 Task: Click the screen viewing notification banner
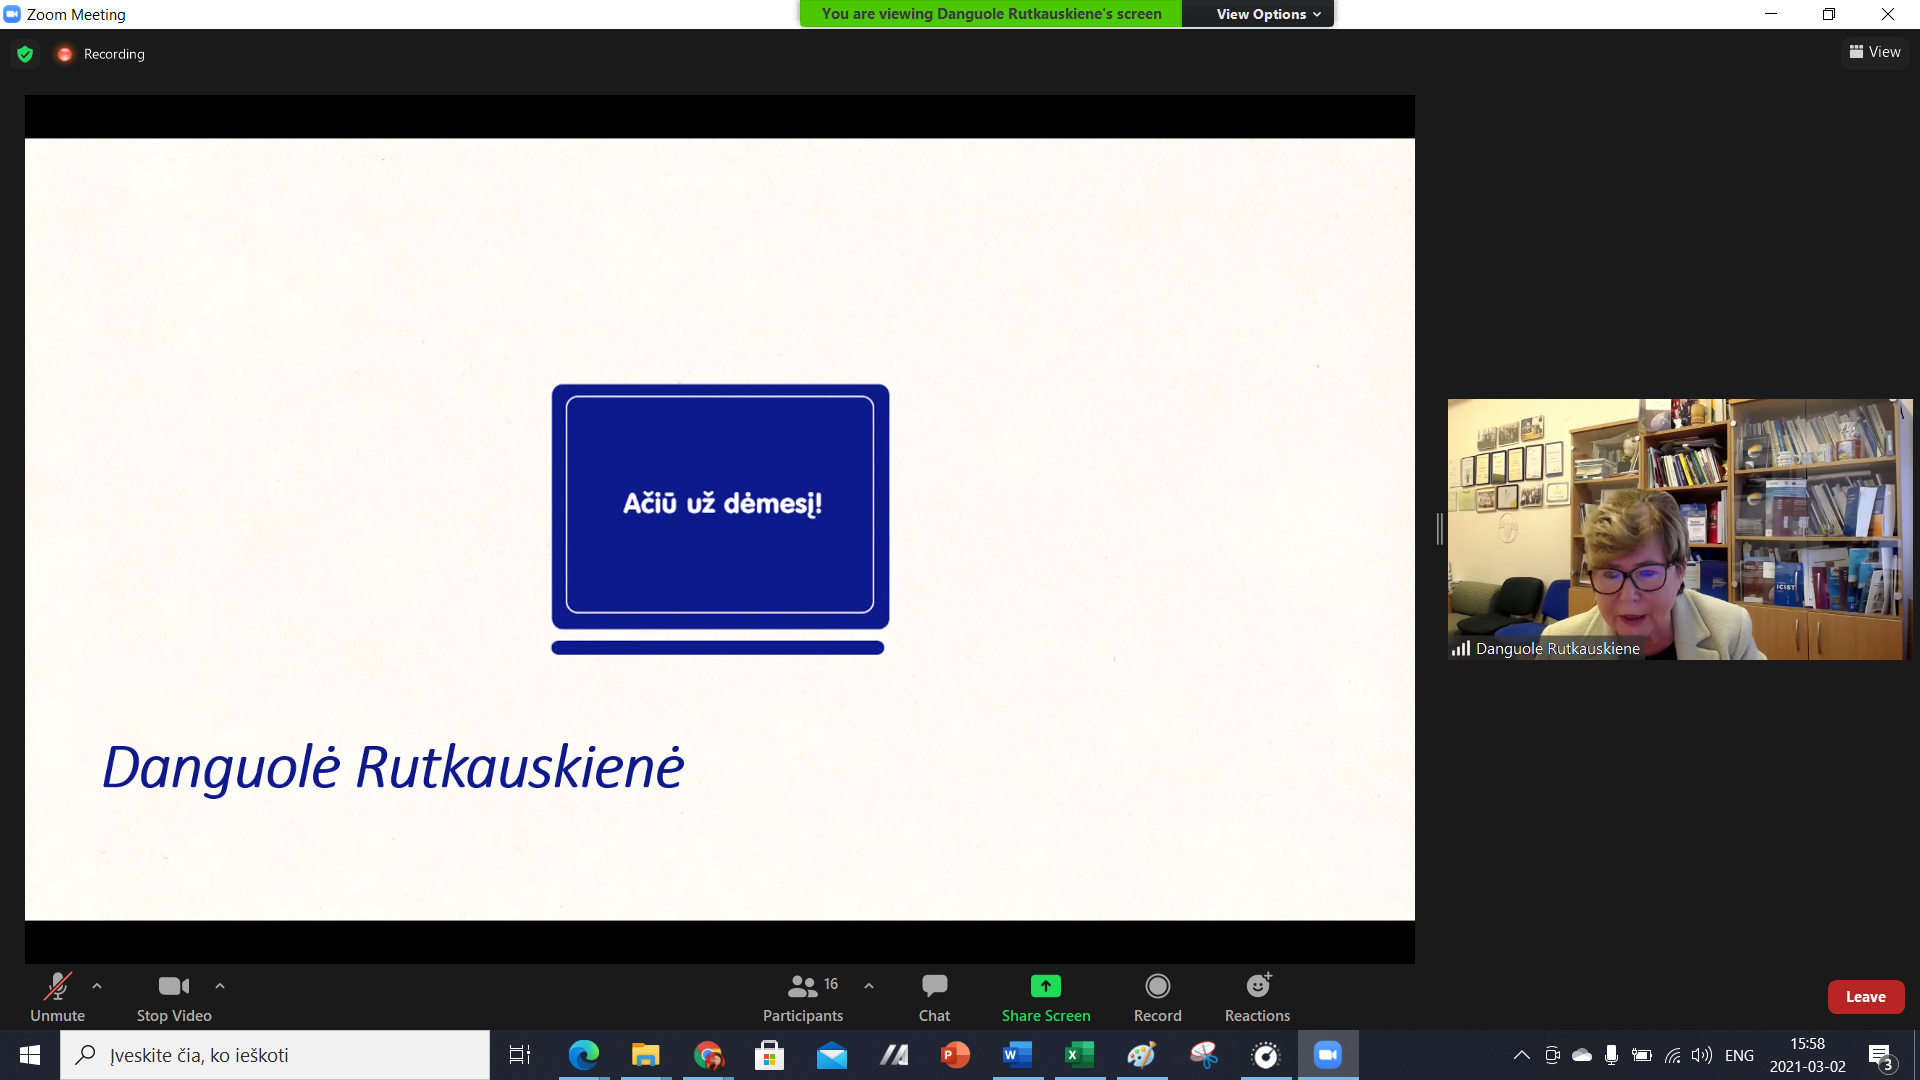(x=991, y=14)
